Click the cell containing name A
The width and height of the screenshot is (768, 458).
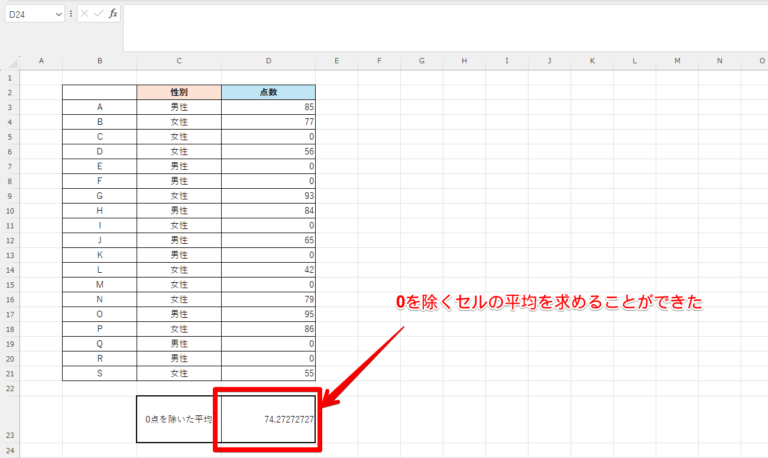click(x=100, y=106)
